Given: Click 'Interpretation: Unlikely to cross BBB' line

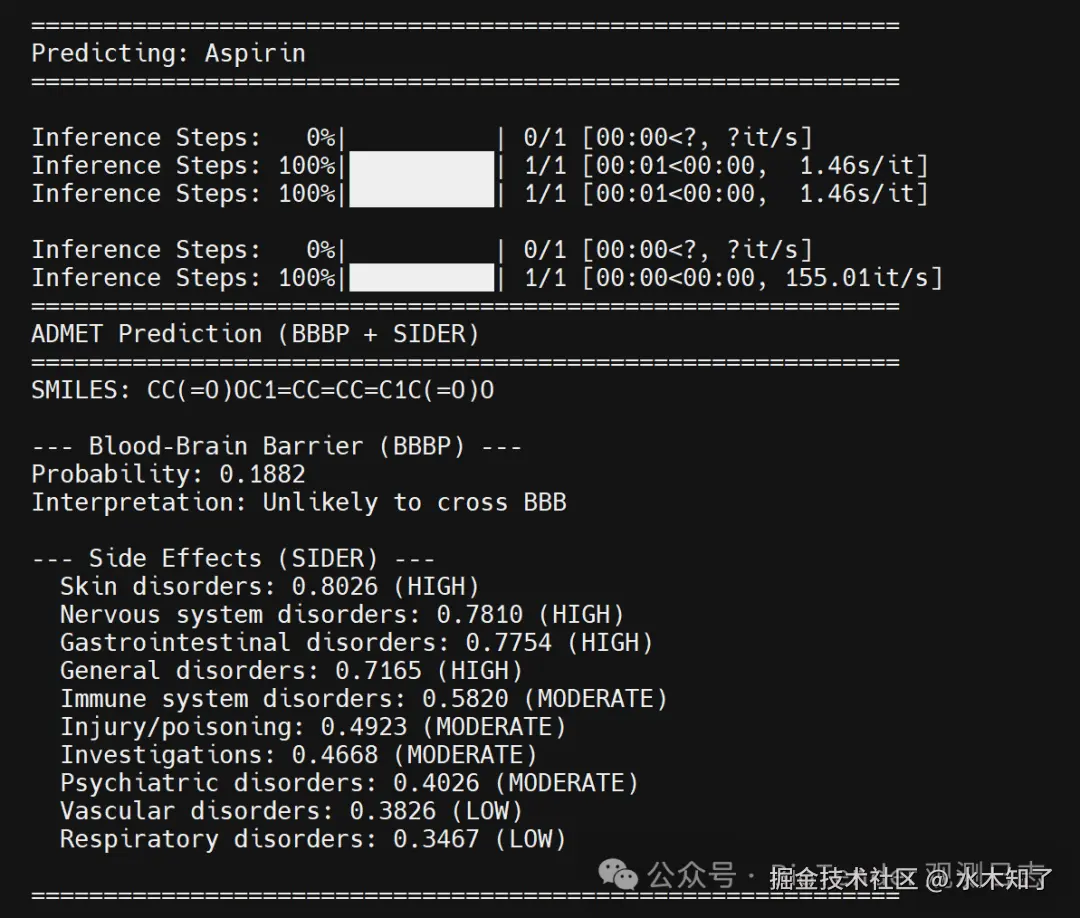Looking at the screenshot, I should [x=299, y=503].
